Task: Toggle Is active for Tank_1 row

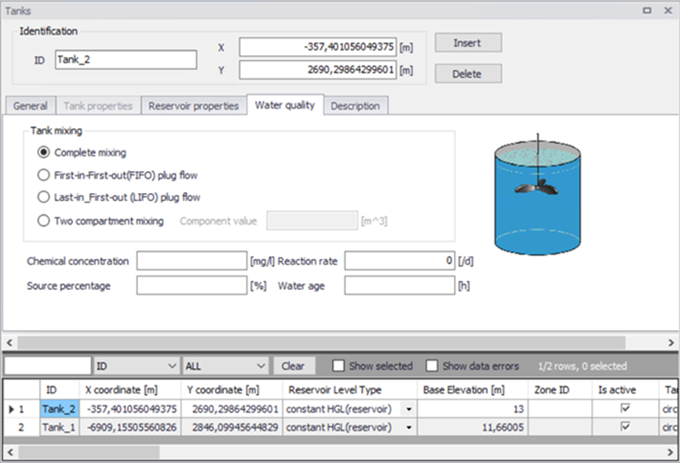Action: 625,427
